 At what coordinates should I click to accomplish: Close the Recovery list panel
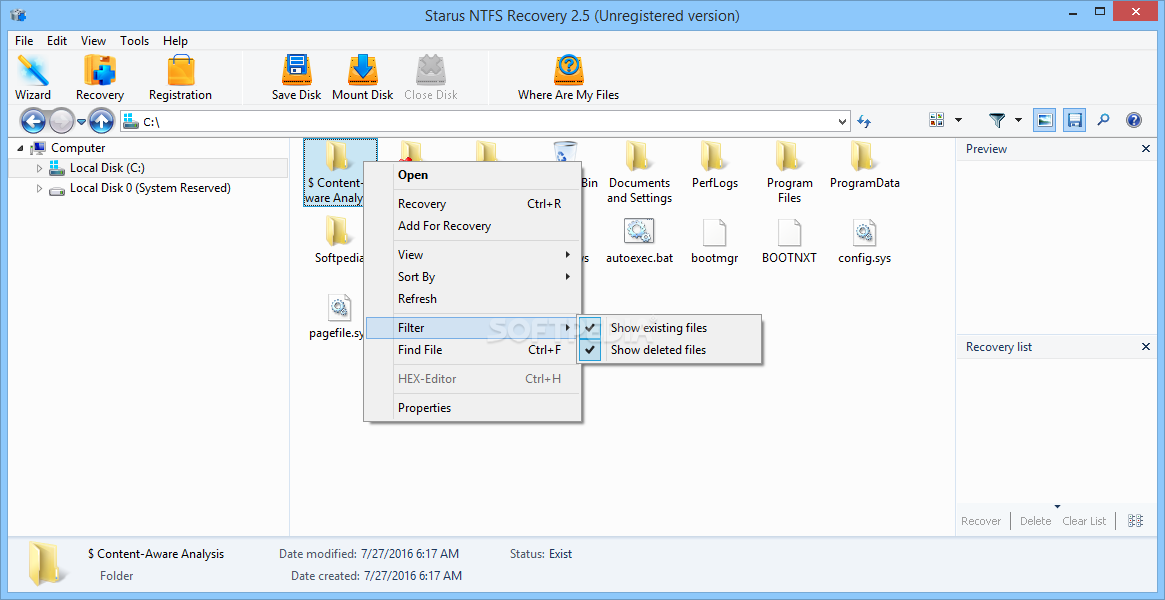point(1146,347)
